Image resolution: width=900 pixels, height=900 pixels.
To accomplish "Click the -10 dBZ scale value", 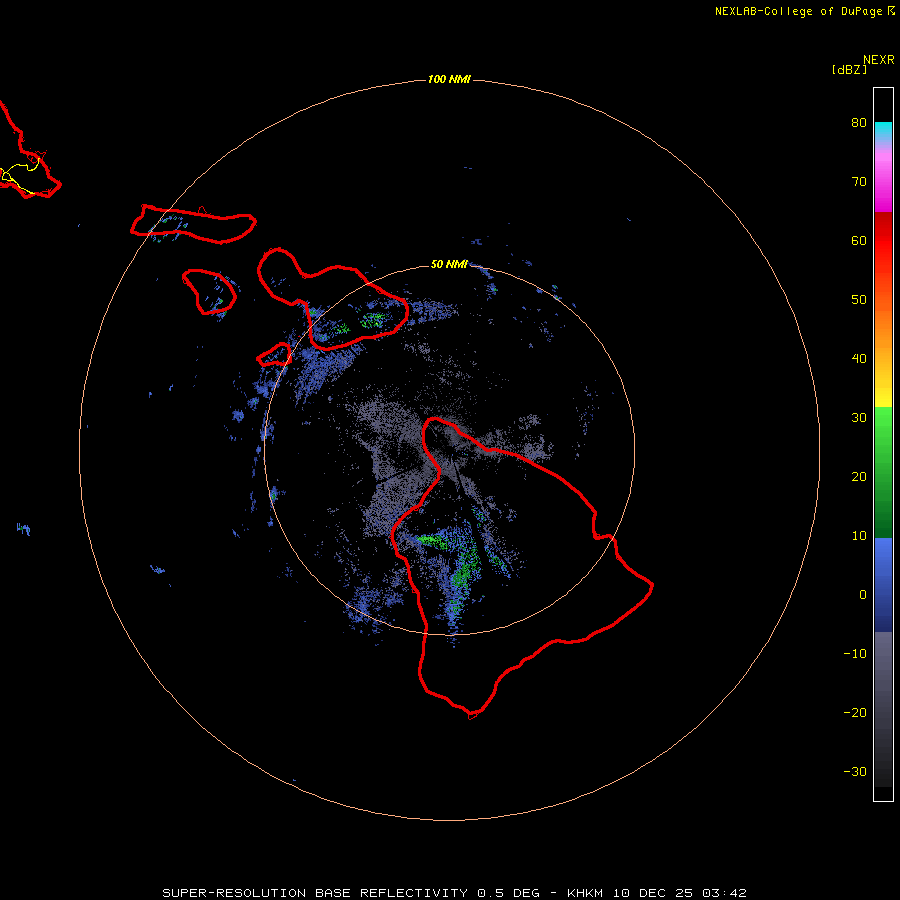I will 855,654.
